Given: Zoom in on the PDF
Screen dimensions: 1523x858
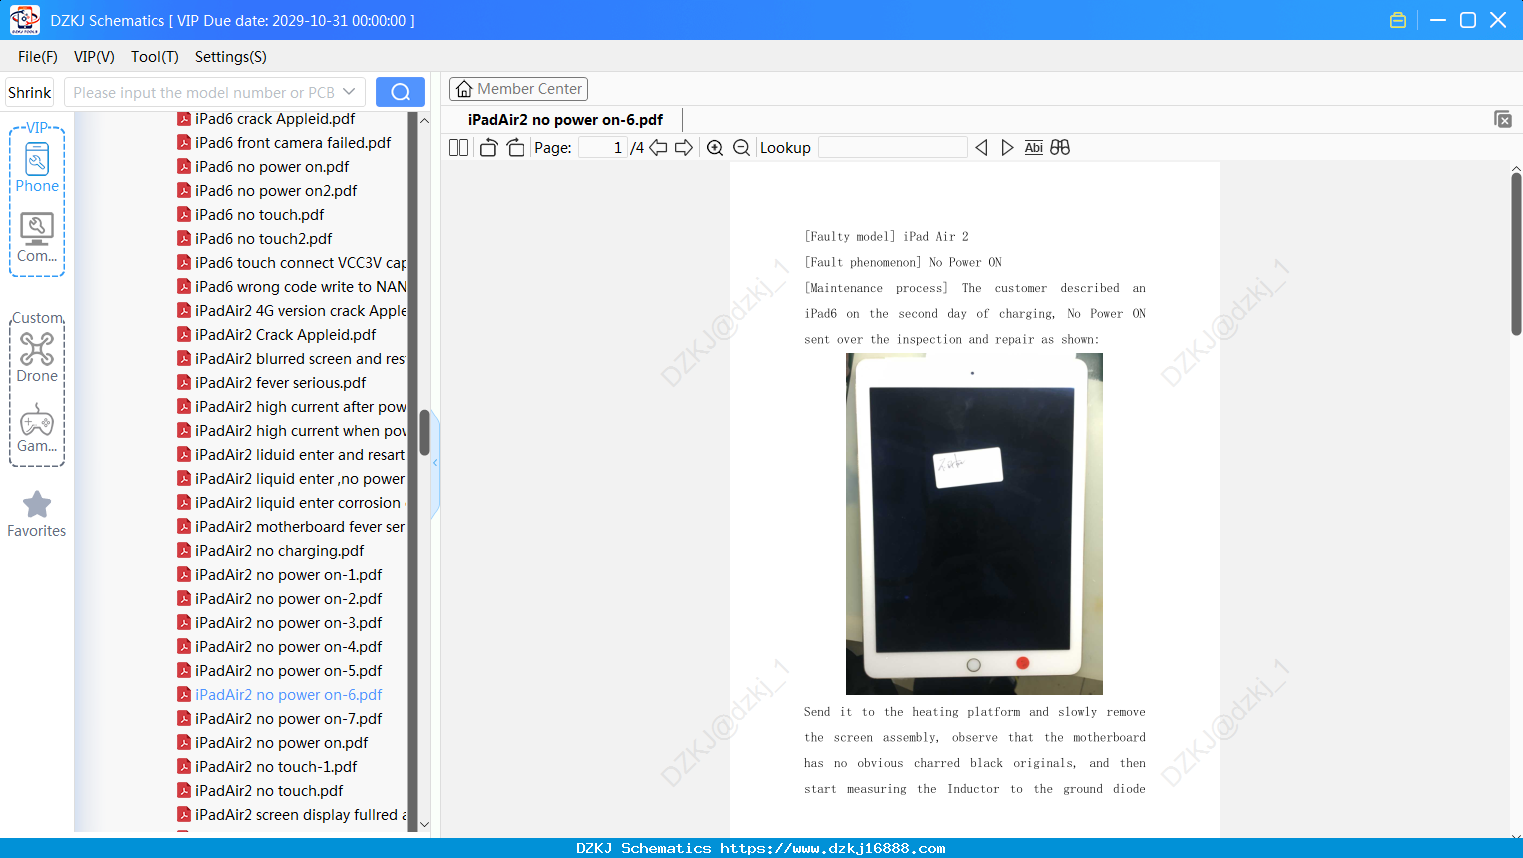Looking at the screenshot, I should (715, 147).
